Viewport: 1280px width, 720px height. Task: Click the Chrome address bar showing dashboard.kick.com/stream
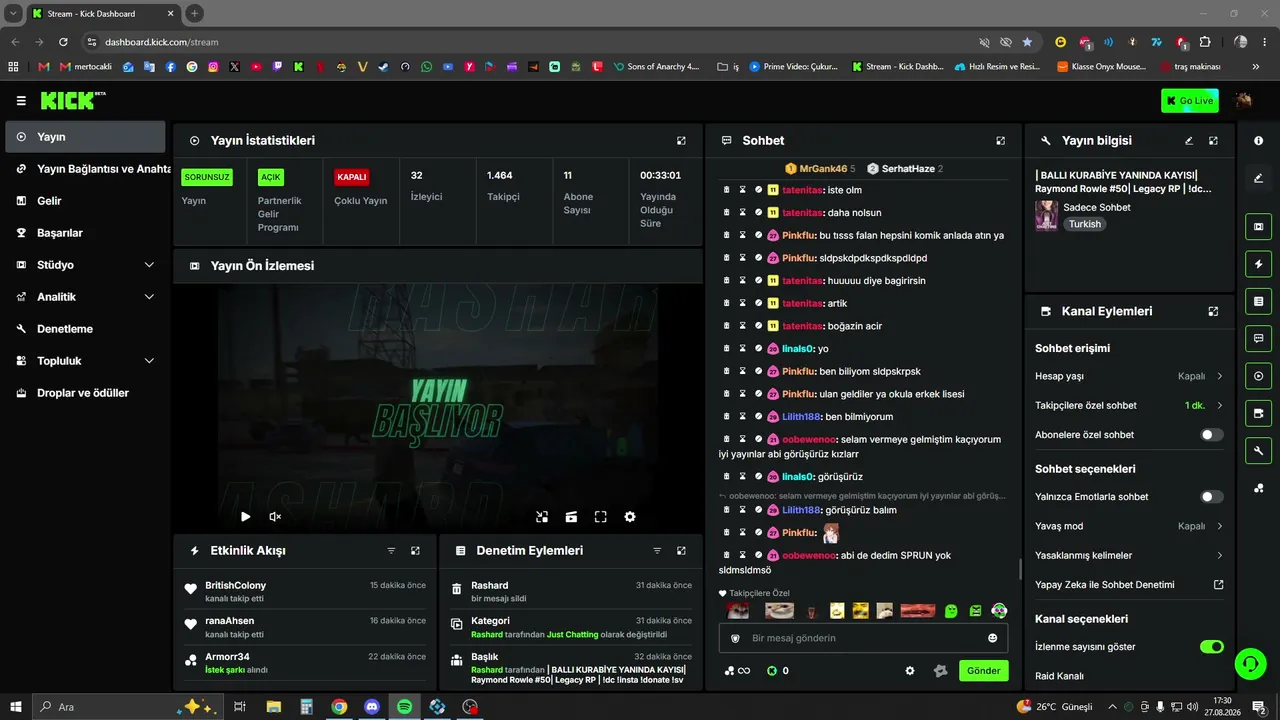coord(527,42)
